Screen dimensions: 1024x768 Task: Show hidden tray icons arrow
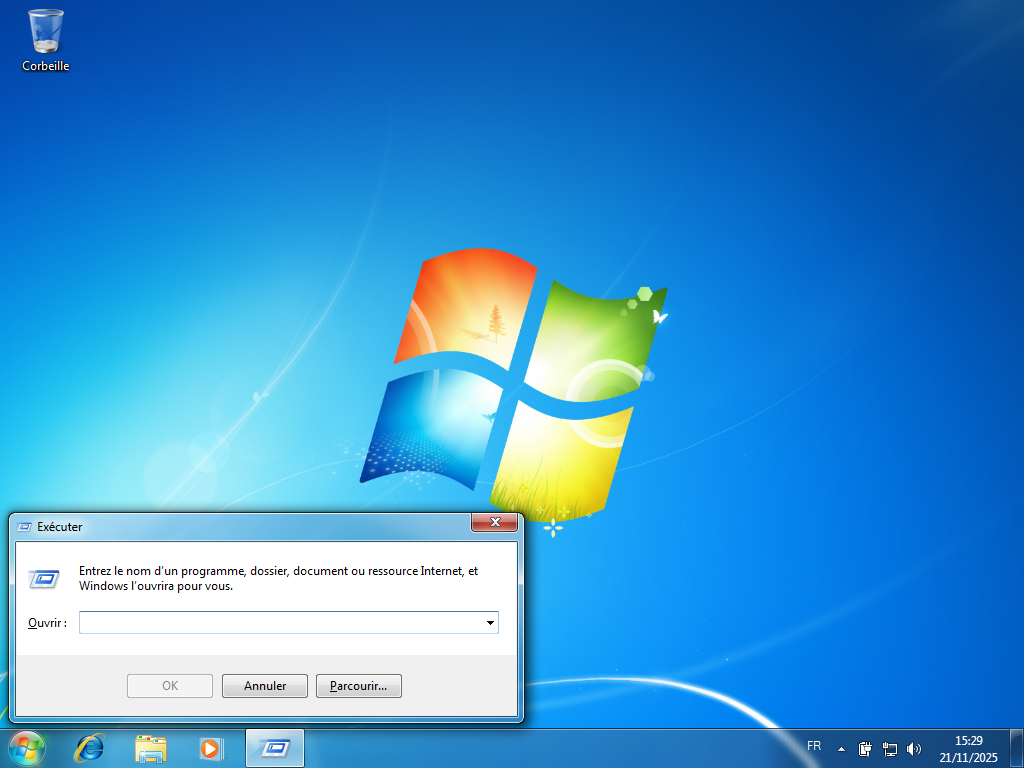coord(841,748)
